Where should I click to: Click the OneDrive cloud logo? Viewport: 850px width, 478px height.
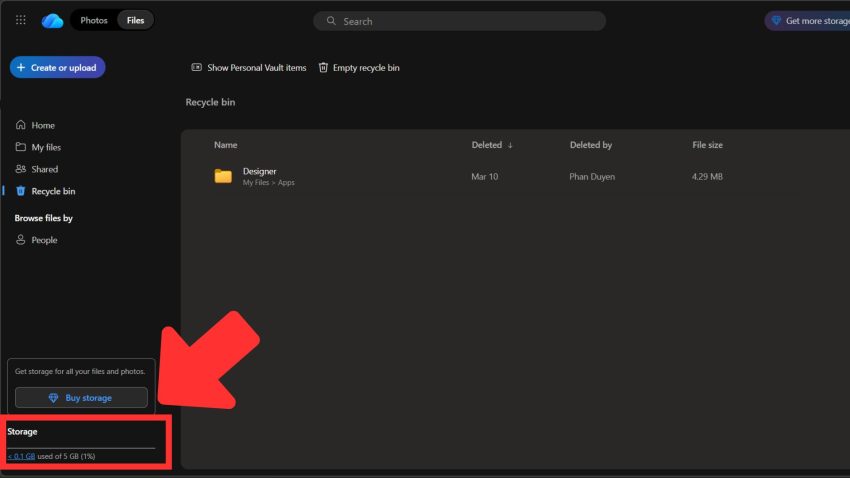click(x=53, y=21)
